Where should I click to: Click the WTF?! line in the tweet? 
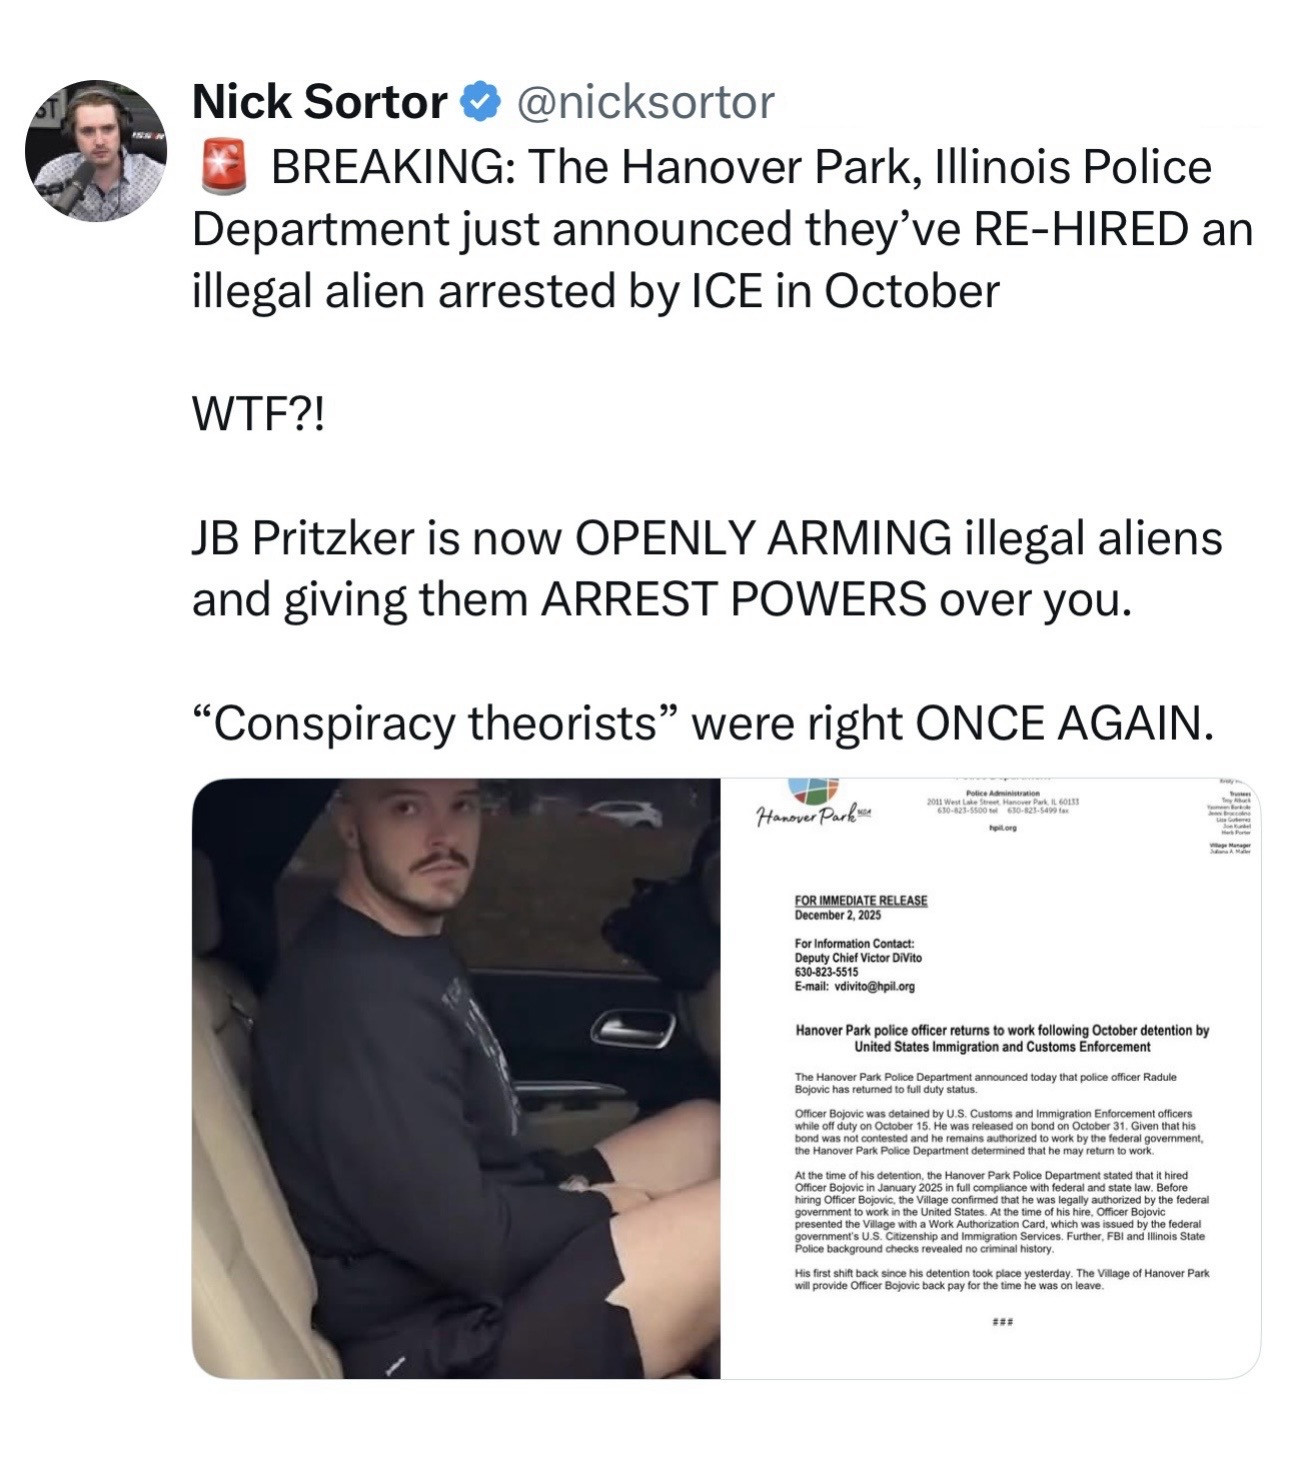(x=259, y=415)
